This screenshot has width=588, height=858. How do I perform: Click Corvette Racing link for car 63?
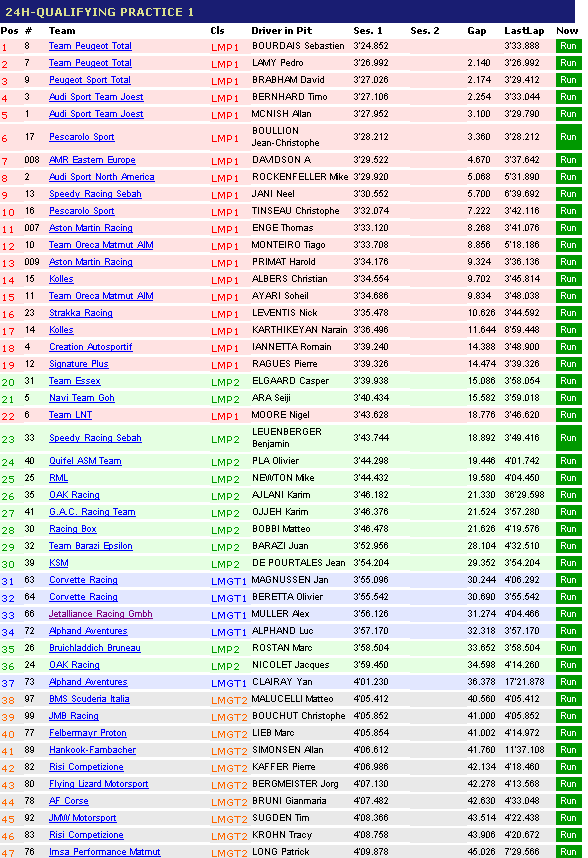(x=83, y=580)
